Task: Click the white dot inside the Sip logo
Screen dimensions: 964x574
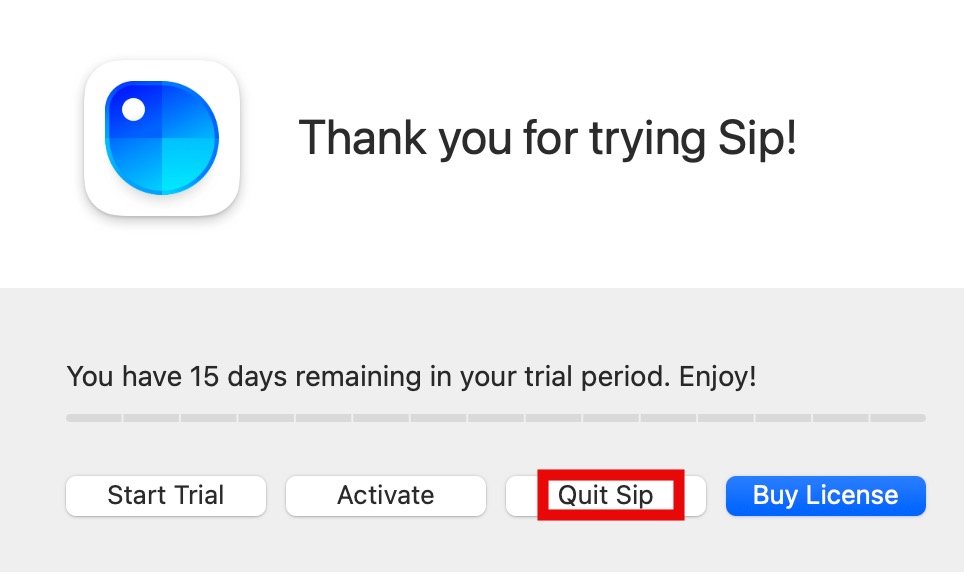Action: tap(134, 110)
